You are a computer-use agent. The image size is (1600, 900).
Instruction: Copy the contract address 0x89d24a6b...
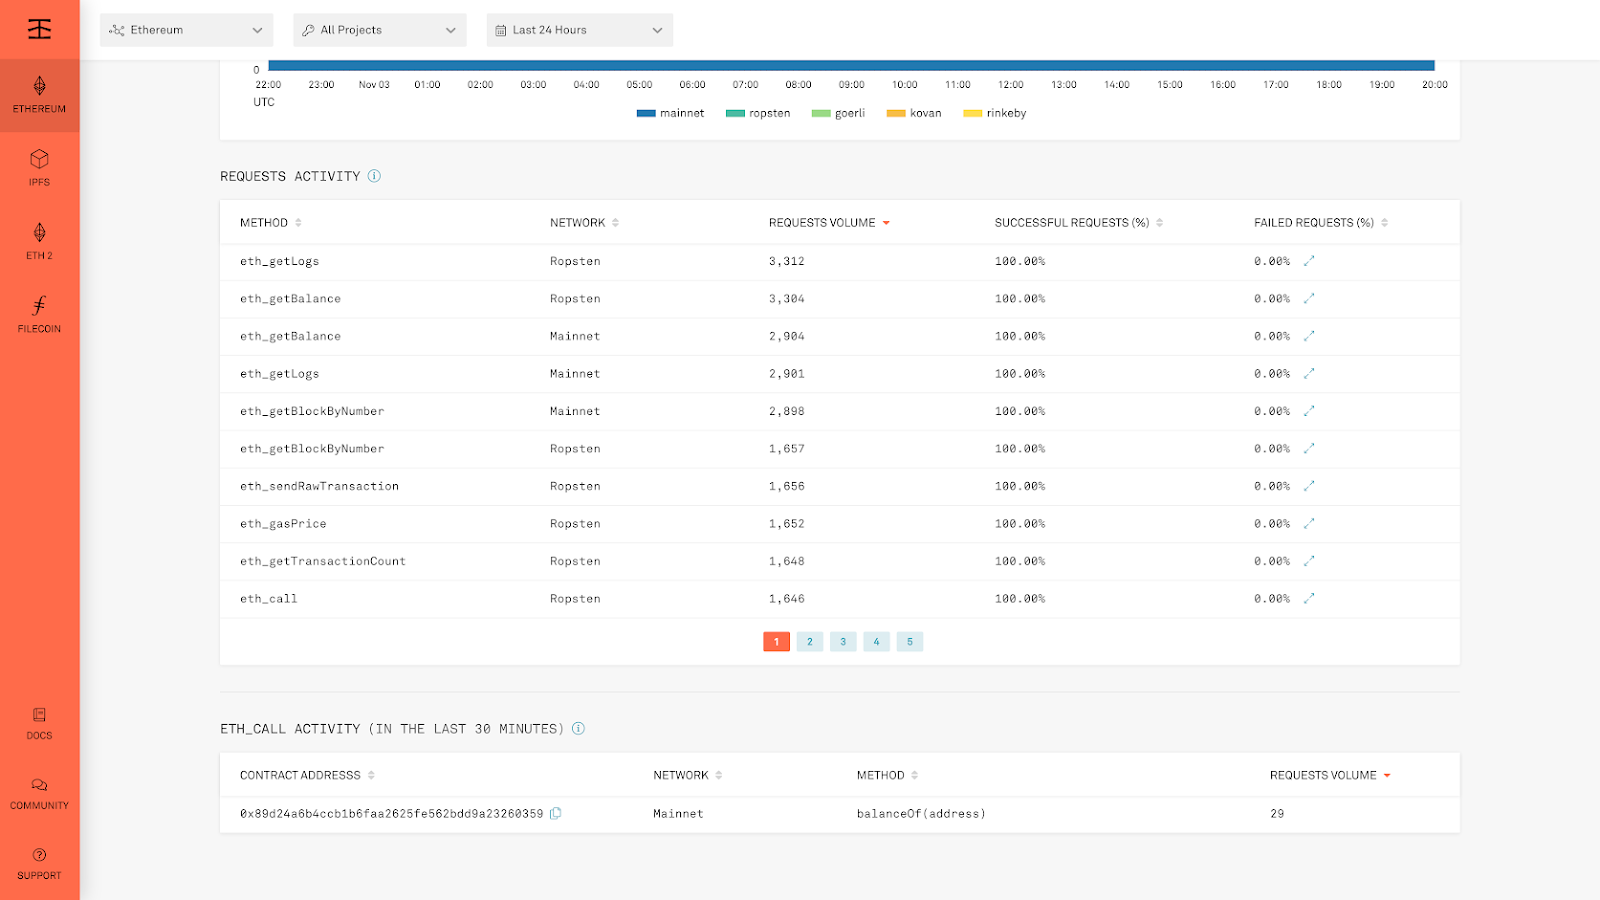click(x=556, y=813)
